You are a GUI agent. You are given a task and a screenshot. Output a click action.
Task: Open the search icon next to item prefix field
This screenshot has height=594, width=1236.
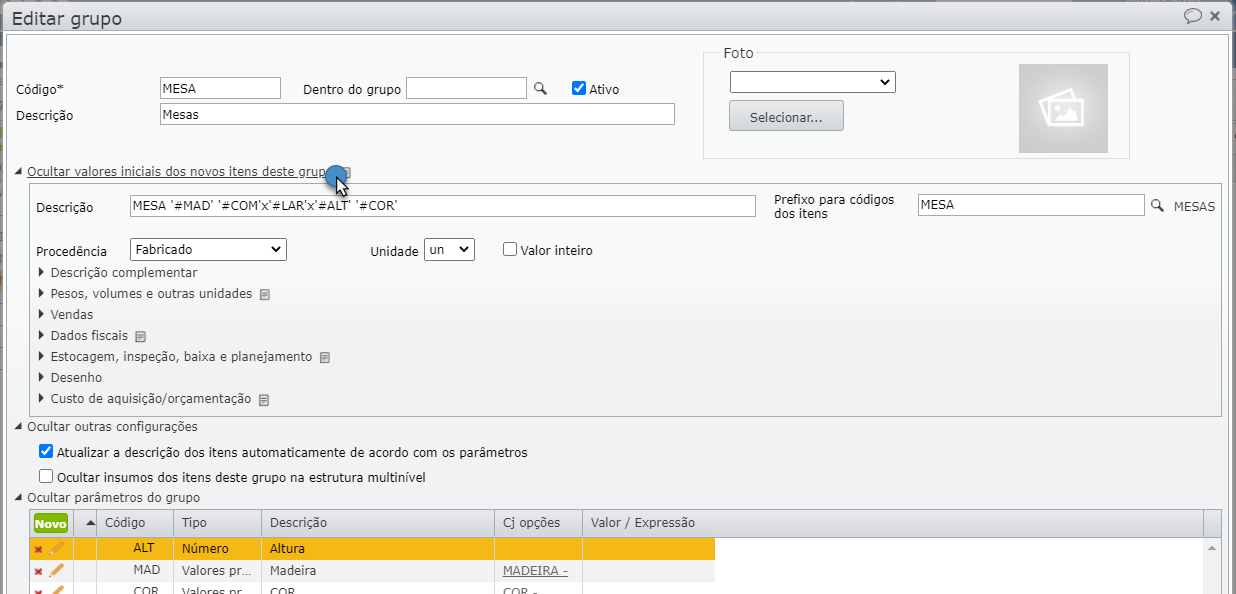click(x=1159, y=204)
